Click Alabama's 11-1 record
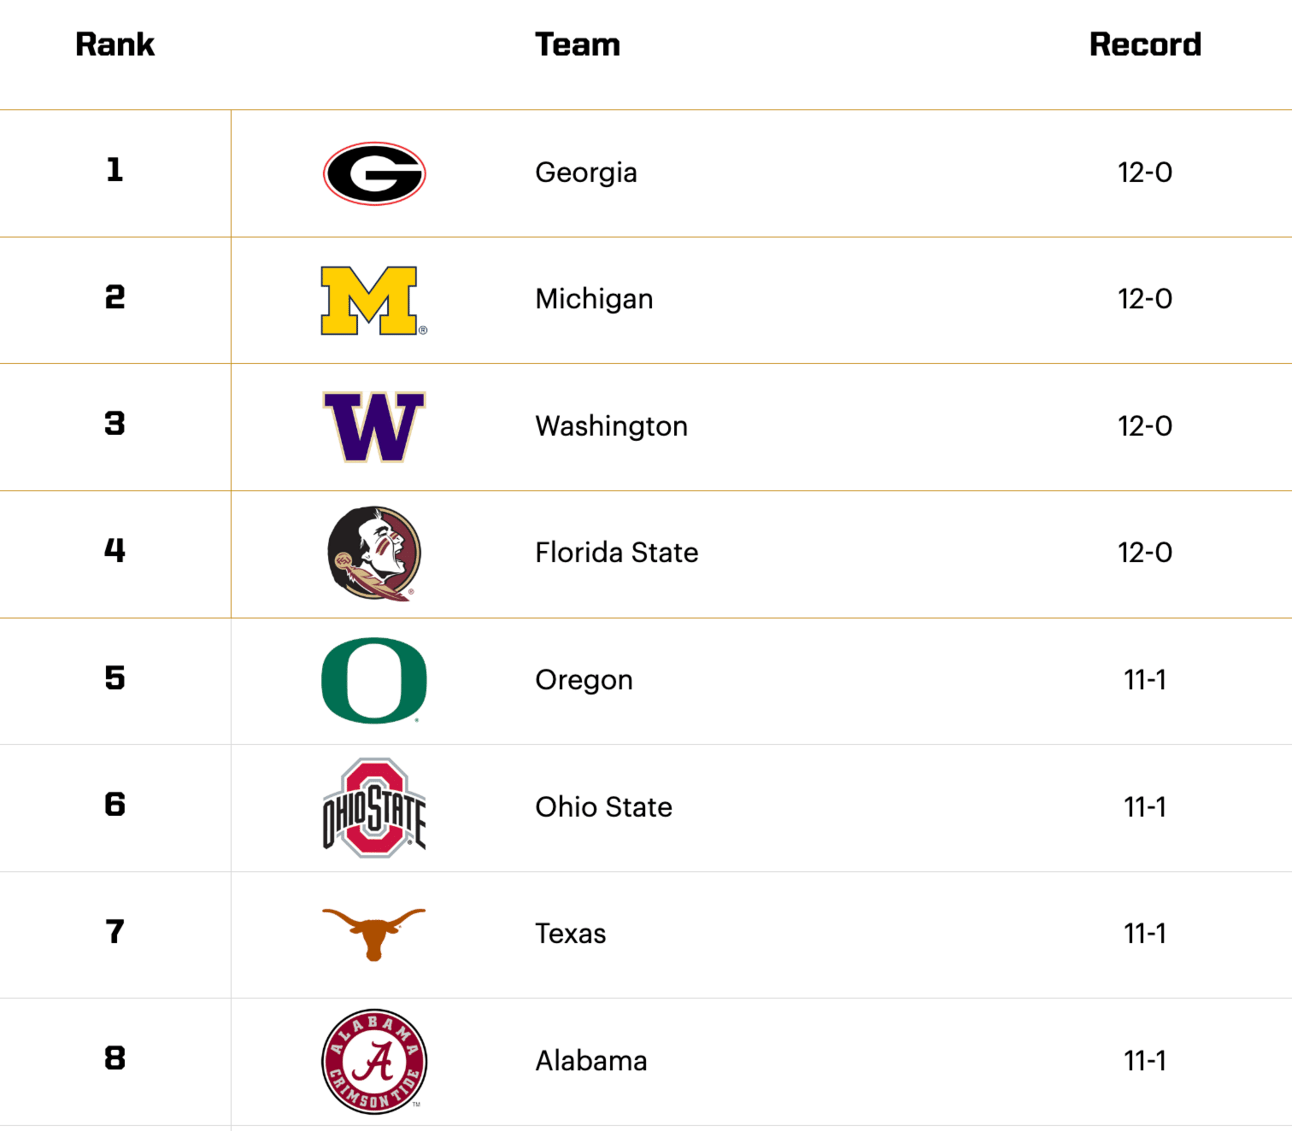Screen dimensions: 1292x1131 click(1145, 1061)
